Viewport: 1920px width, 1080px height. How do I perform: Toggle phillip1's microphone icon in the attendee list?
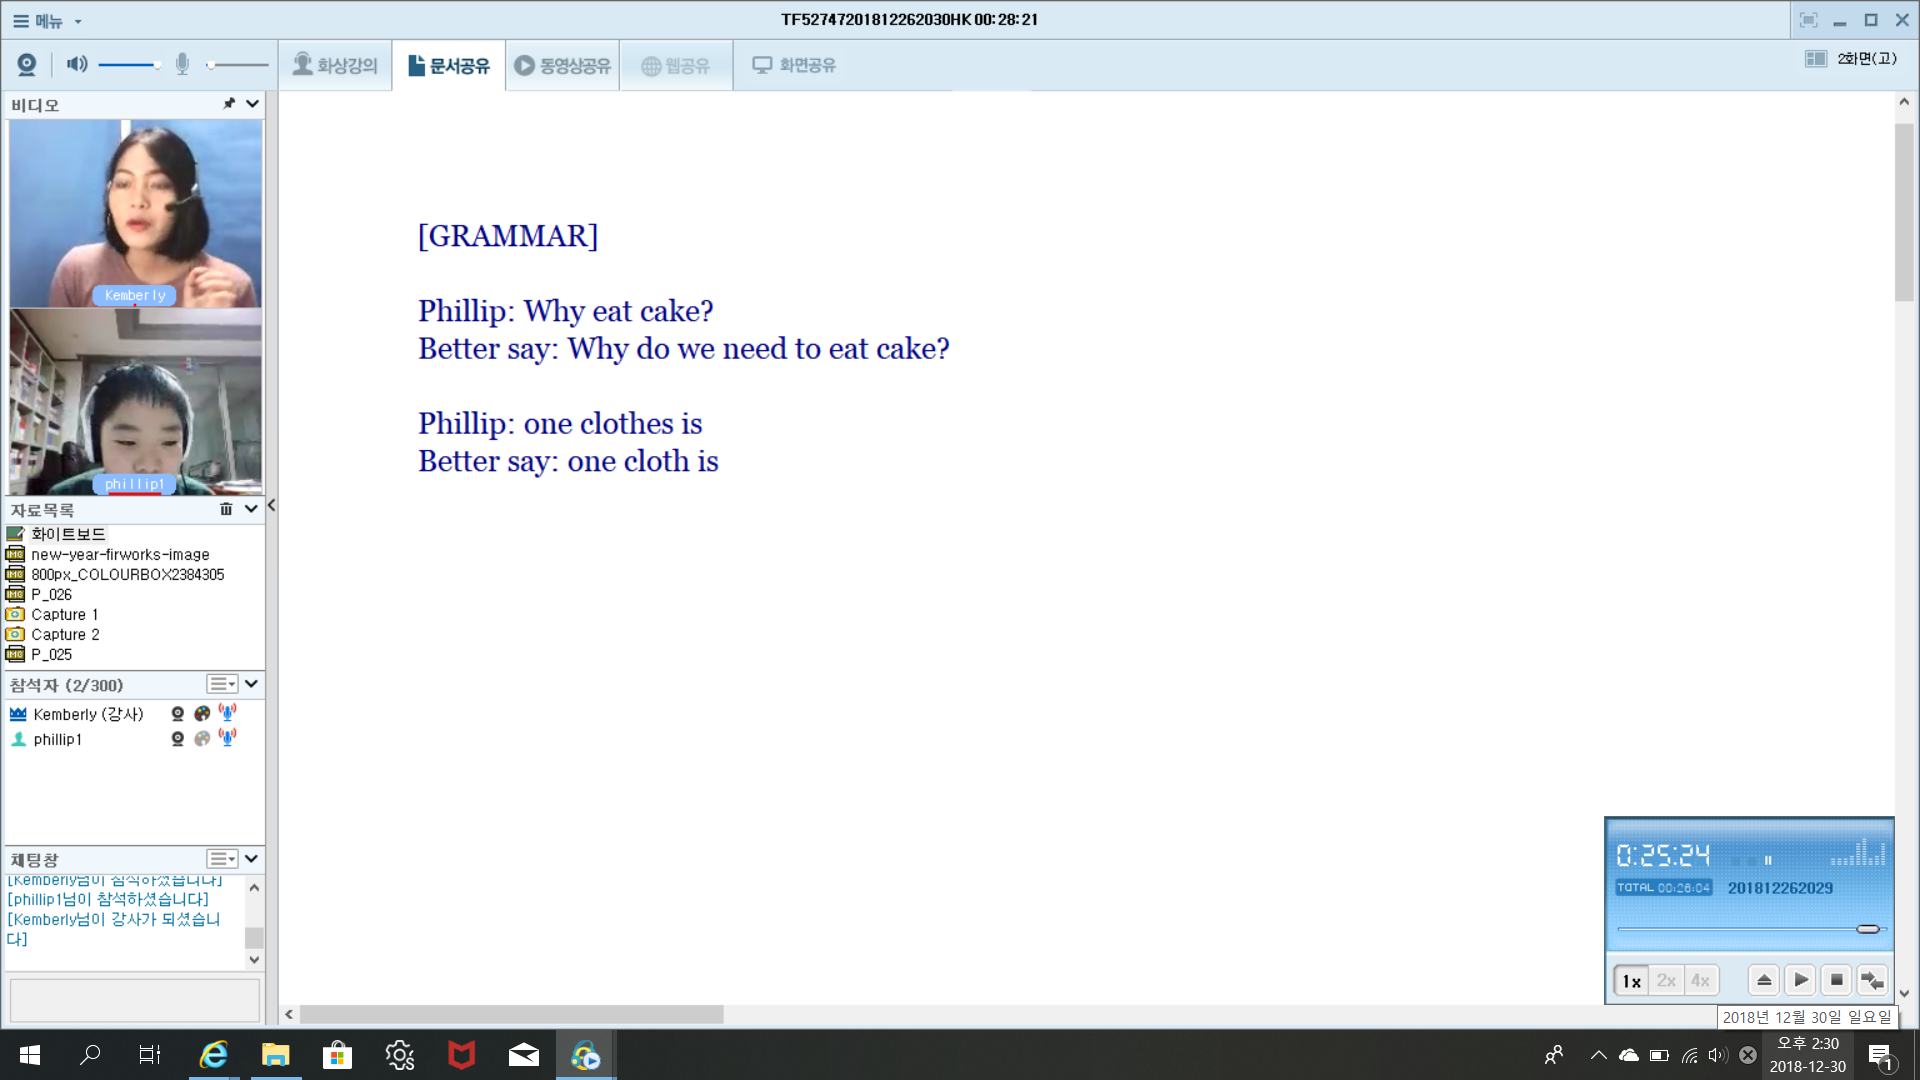point(228,738)
